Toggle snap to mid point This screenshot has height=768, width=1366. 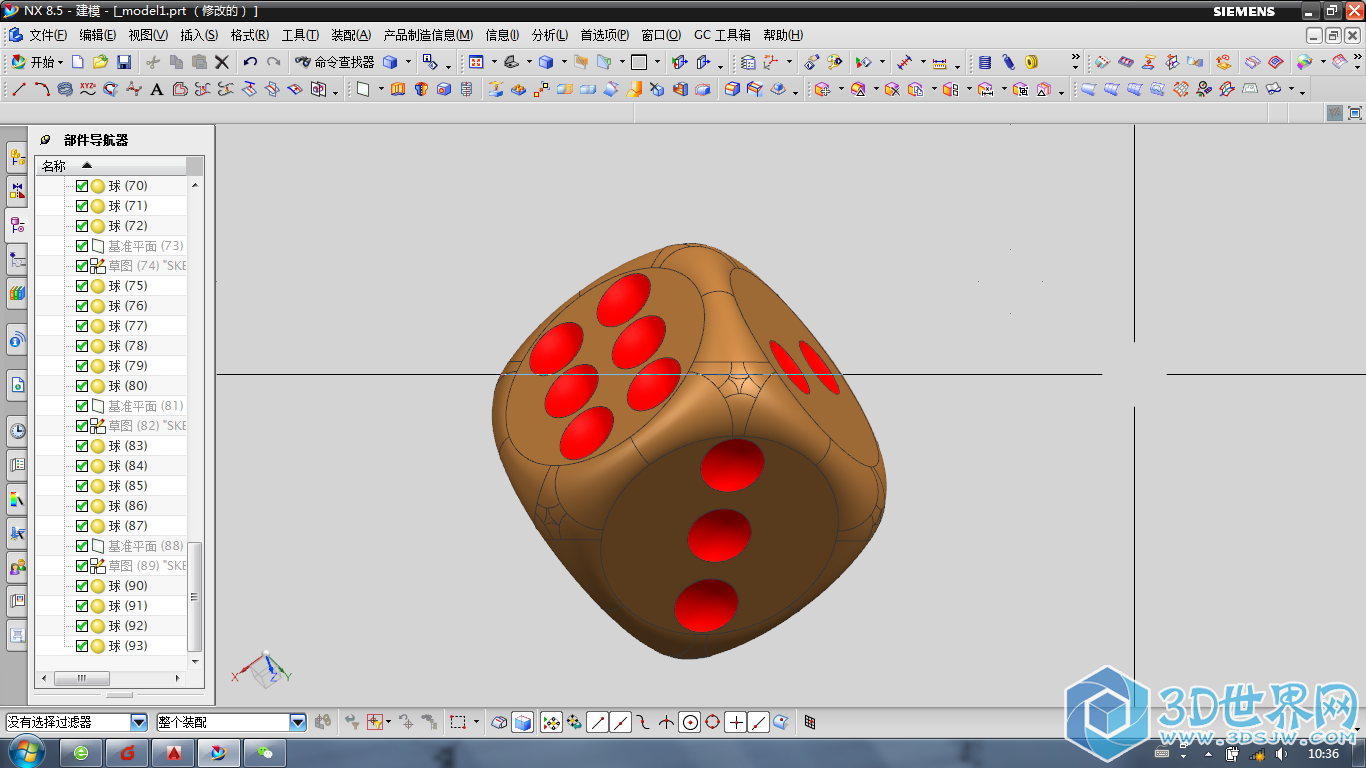[621, 722]
